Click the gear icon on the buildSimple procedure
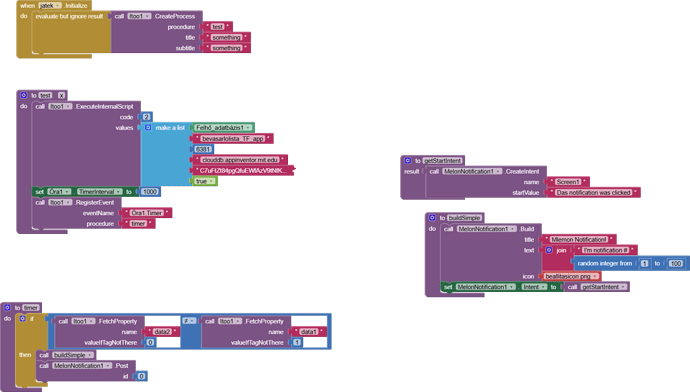Image resolution: width=690 pixels, height=392 pixels. pyautogui.click(x=432, y=218)
